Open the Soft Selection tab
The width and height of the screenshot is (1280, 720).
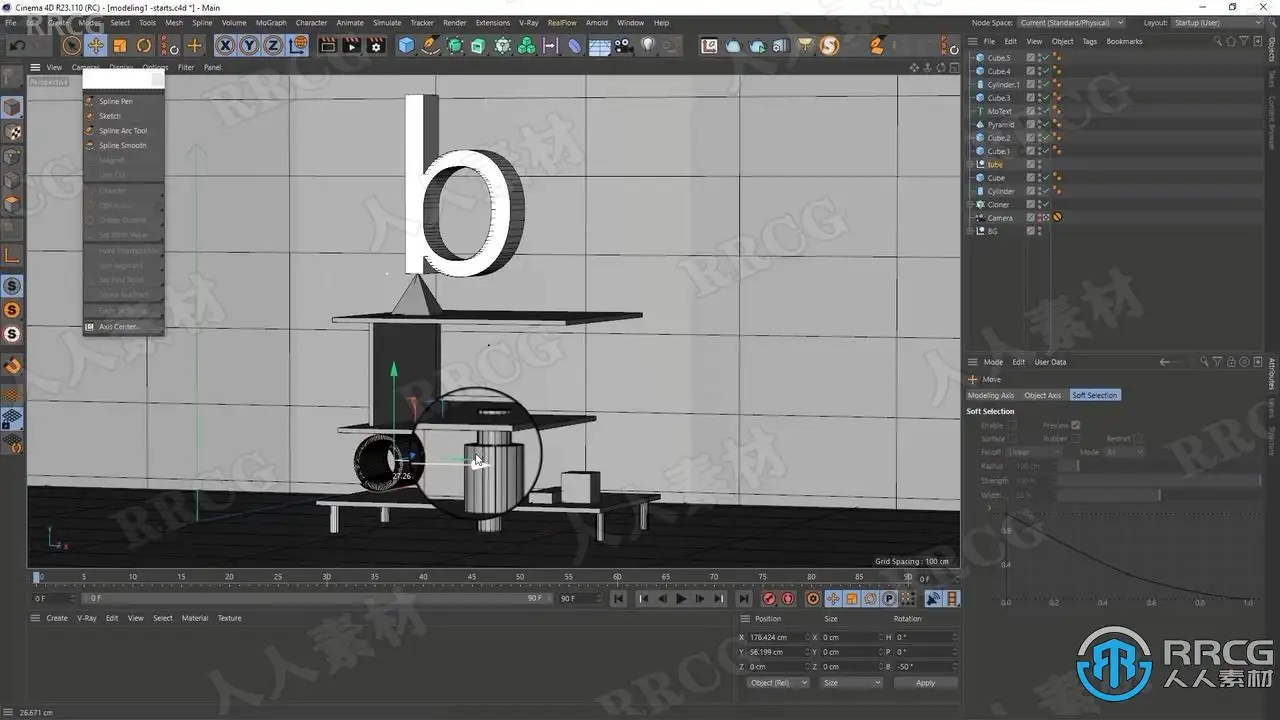1095,395
